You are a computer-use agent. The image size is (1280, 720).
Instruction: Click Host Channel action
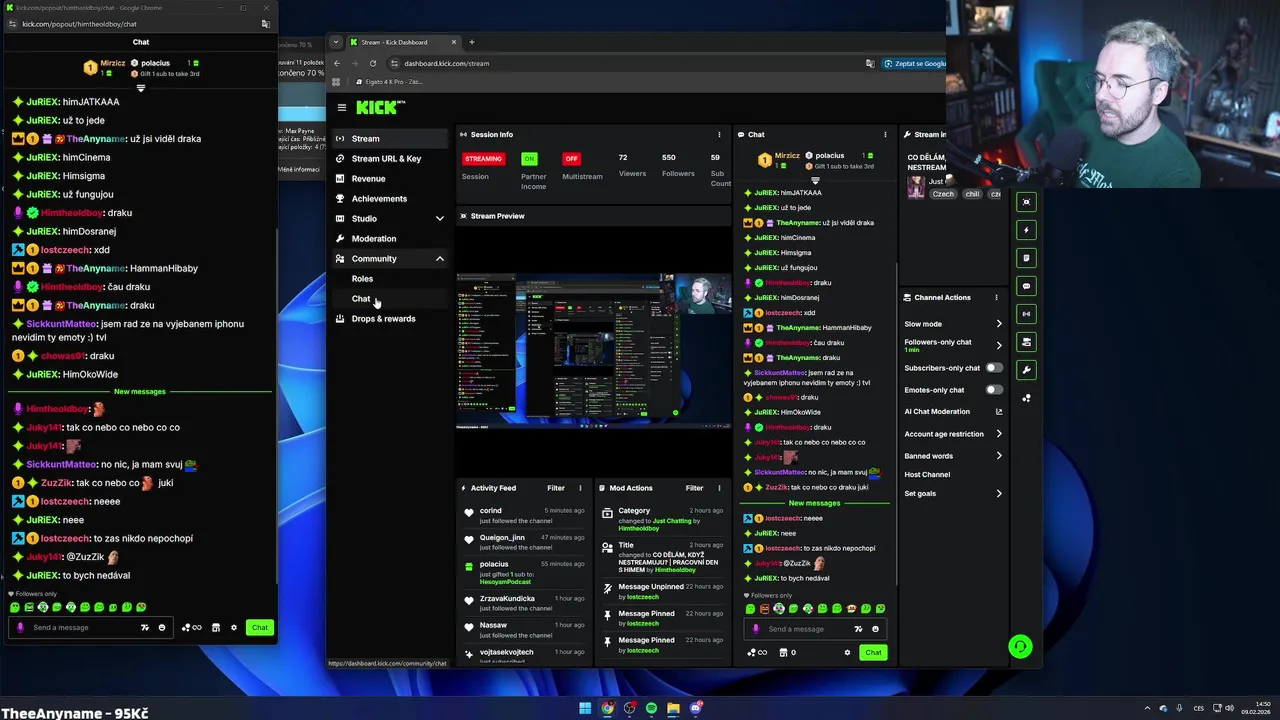click(x=927, y=474)
